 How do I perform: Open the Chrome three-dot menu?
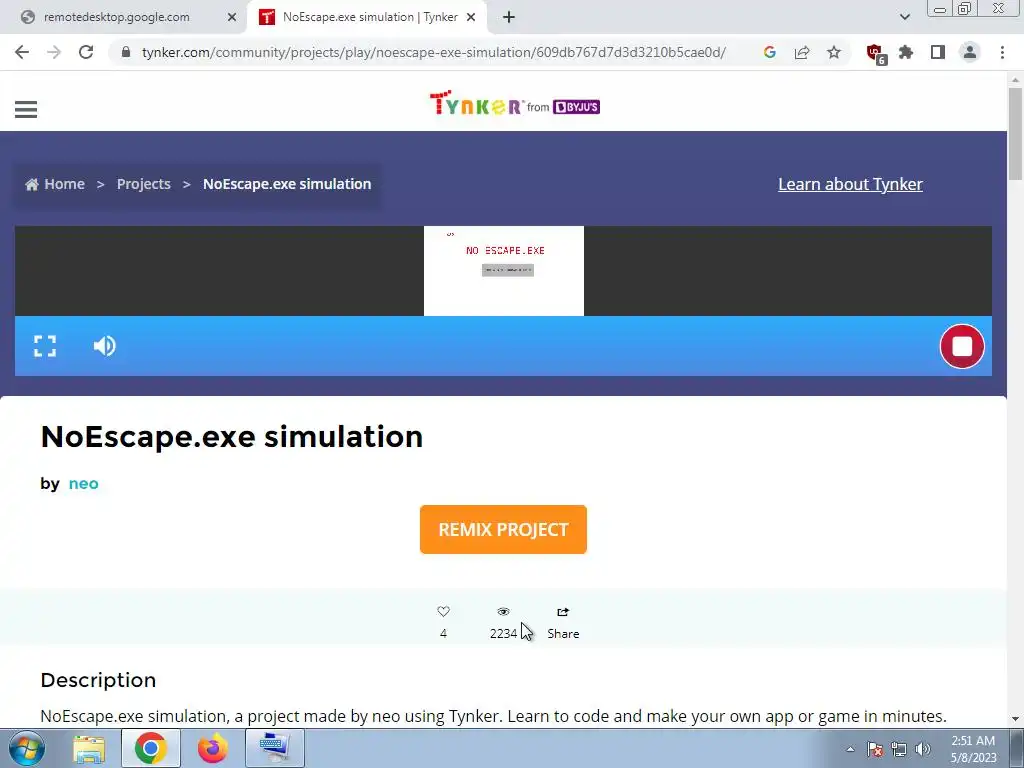click(x=1002, y=52)
